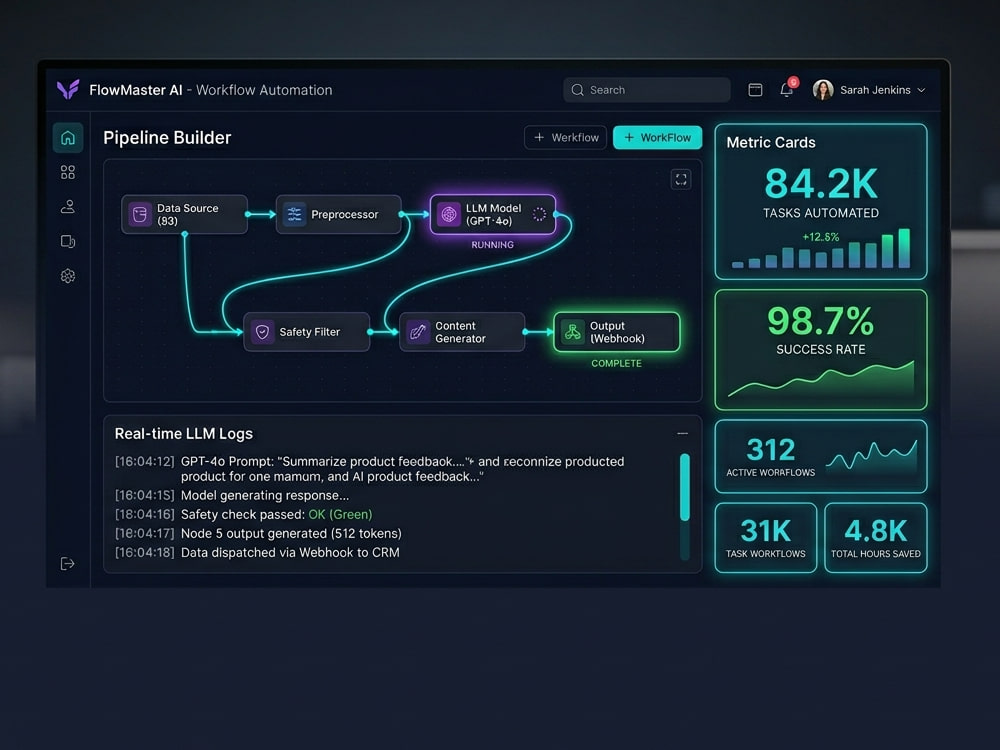Click the outlined + Werkflow button
Viewport: 1000px width, 750px height.
point(566,137)
